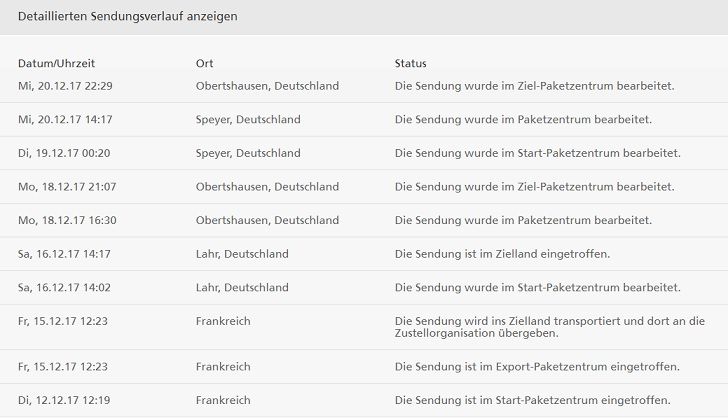Select the Sa, 16.12.17 14:02 timestamp
This screenshot has height=418, width=728.
[64, 288]
